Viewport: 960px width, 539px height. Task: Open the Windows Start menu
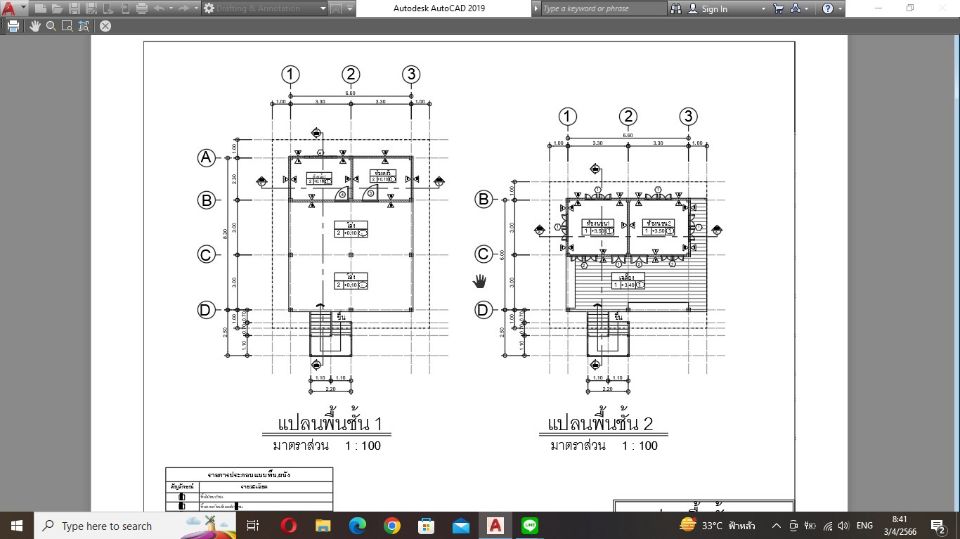pyautogui.click(x=16, y=525)
